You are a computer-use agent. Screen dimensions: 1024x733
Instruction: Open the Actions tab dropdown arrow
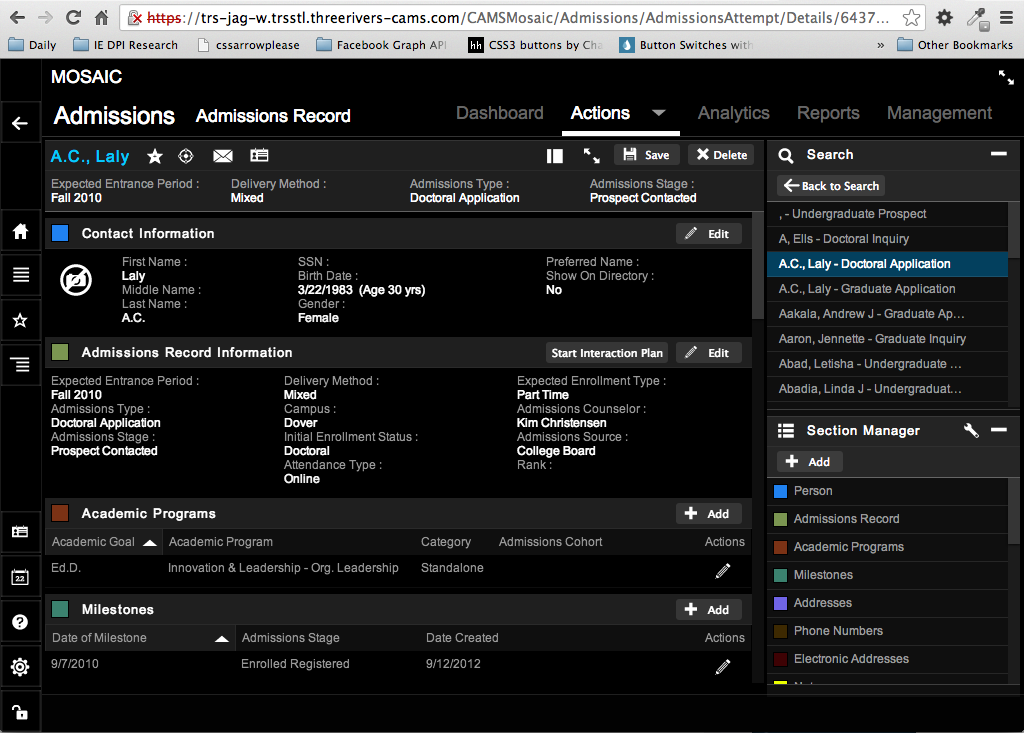659,113
